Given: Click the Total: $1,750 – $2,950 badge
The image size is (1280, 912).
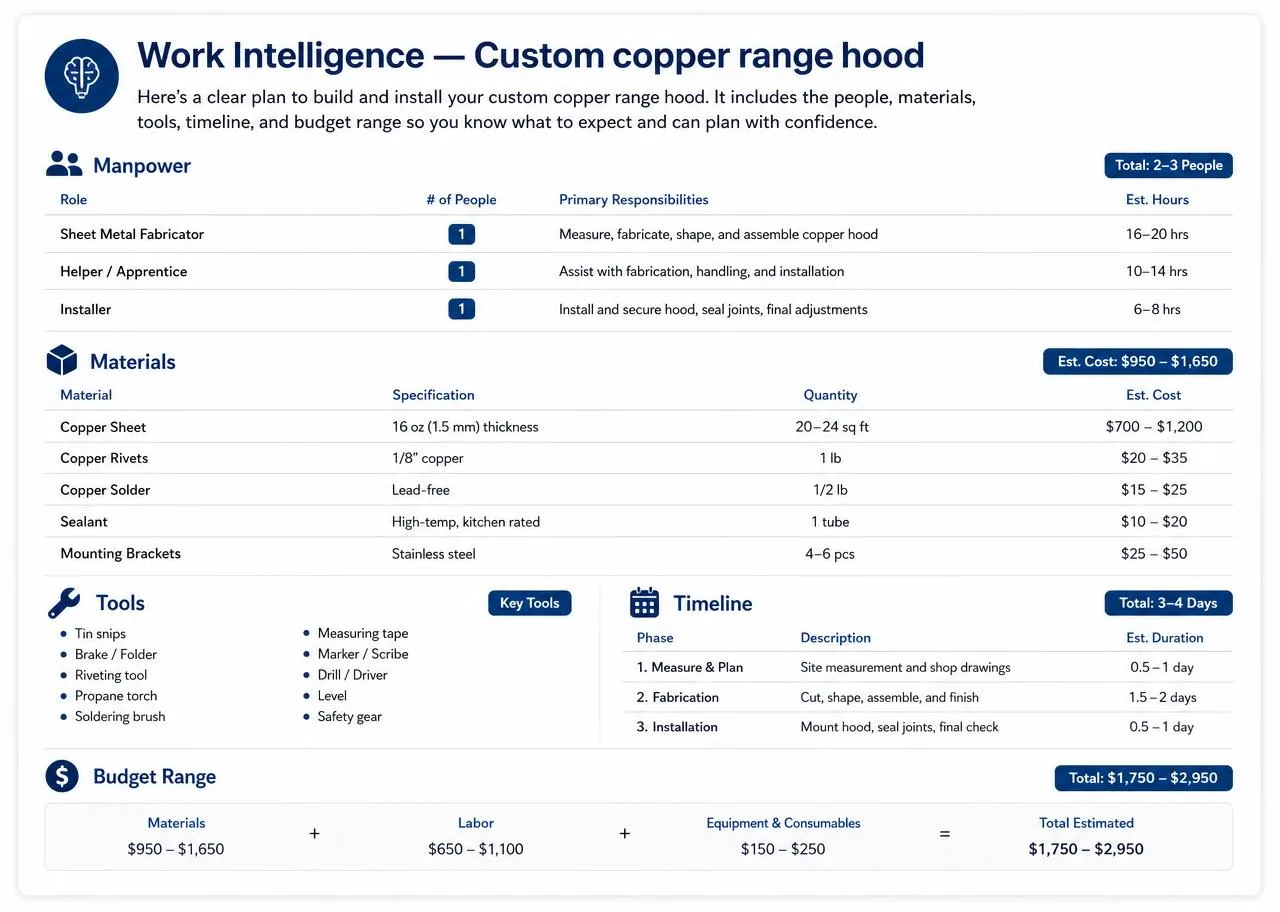Looking at the screenshot, I should 1144,778.
